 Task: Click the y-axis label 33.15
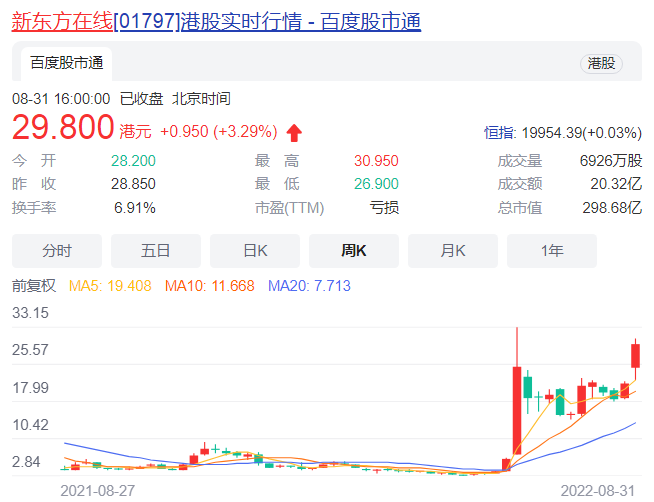30,313
